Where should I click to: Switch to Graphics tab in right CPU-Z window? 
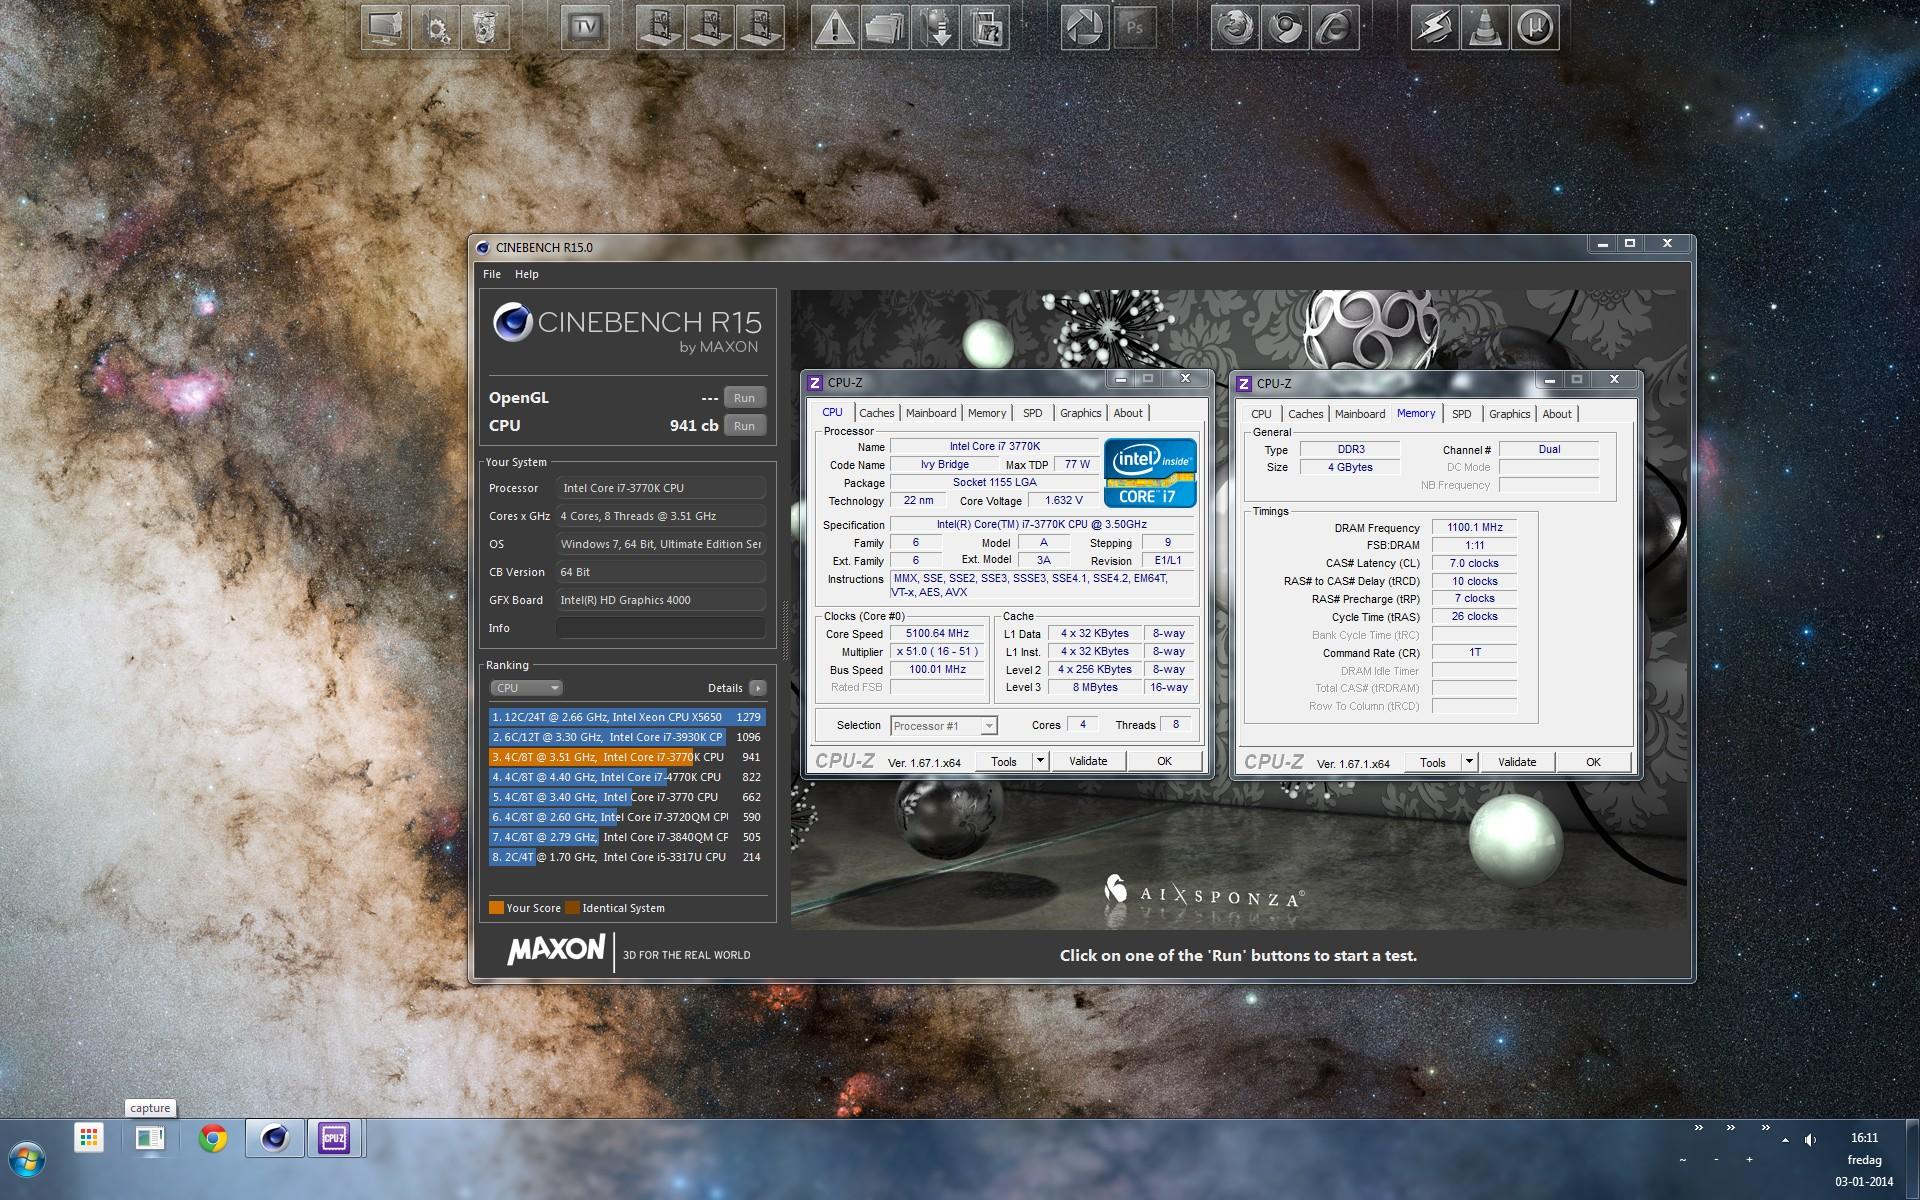click(x=1509, y=414)
